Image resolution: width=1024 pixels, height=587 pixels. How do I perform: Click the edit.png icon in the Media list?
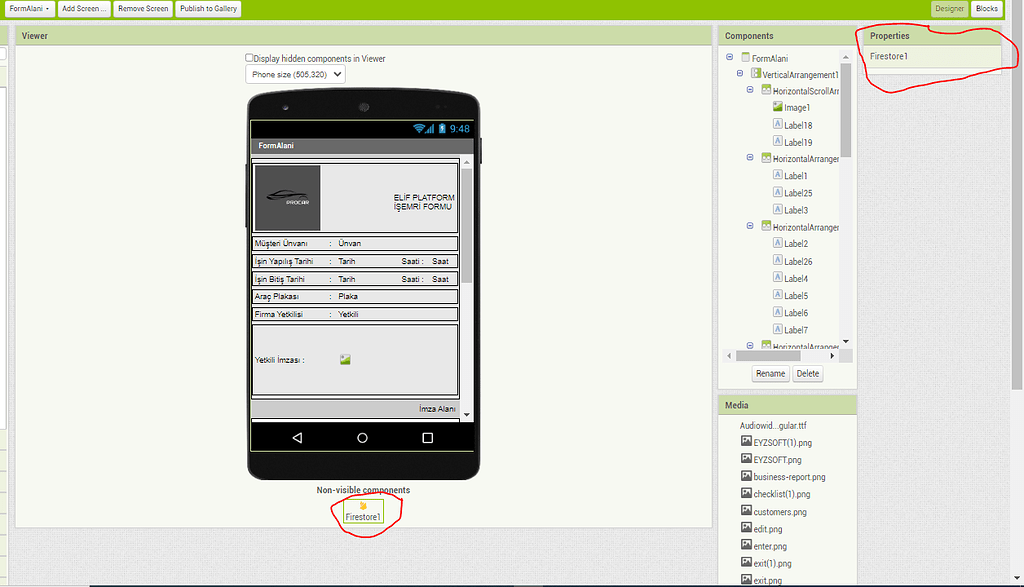click(x=745, y=528)
